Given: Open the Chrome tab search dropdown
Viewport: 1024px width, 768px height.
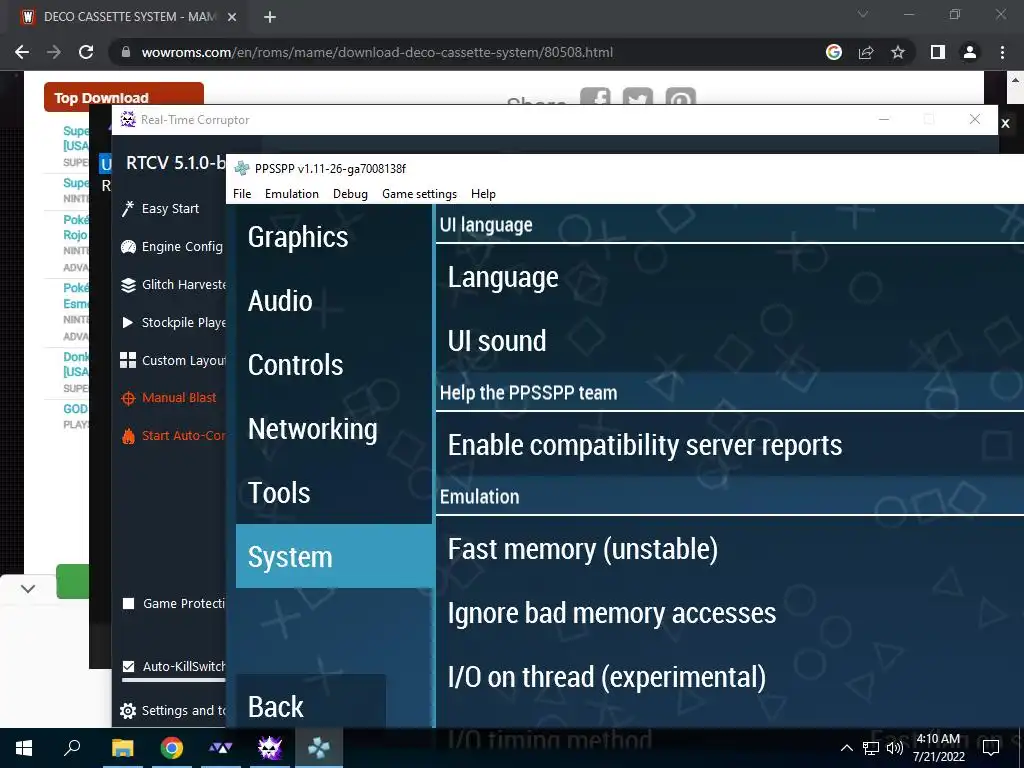Looking at the screenshot, I should [863, 14].
